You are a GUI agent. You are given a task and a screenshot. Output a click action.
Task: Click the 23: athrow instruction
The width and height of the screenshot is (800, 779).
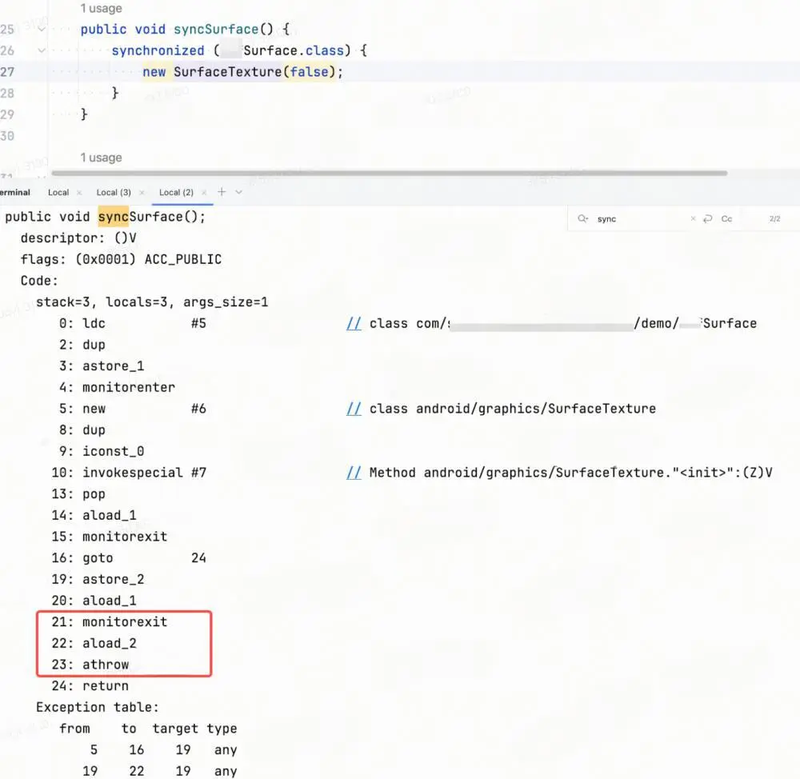(90, 665)
